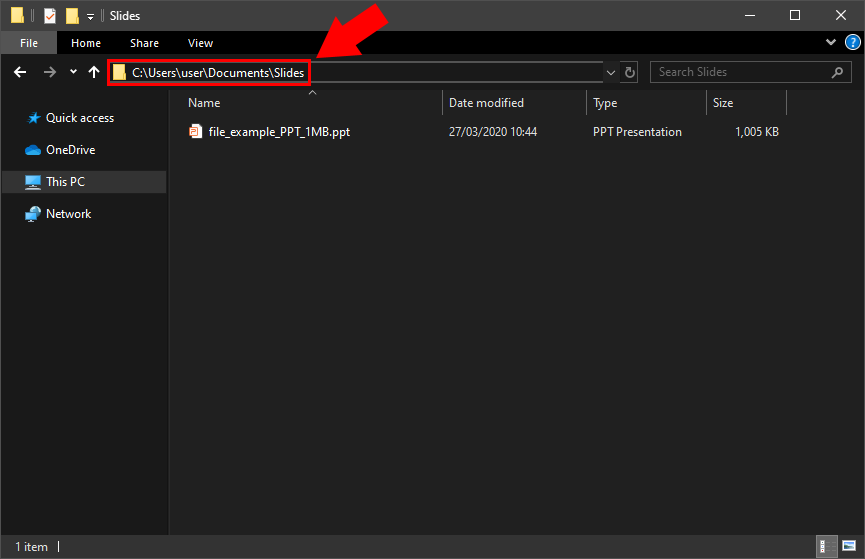The height and width of the screenshot is (559, 865).
Task: Select file_example_PPT_1MB.ppt file
Action: (x=279, y=132)
